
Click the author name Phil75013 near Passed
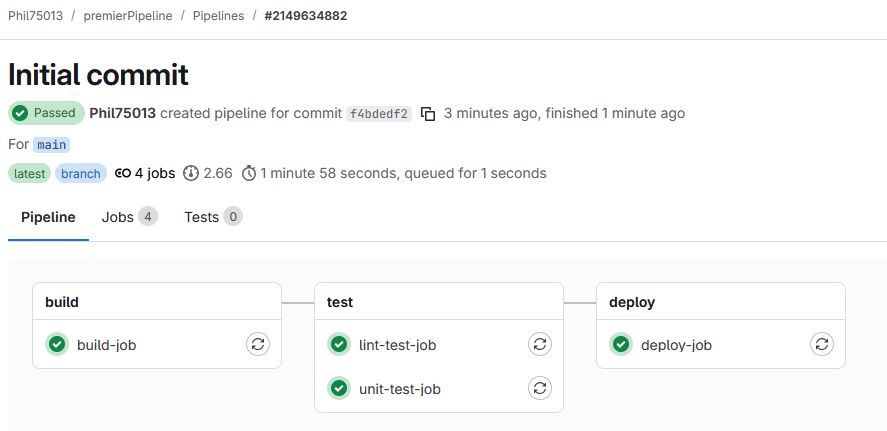(122, 113)
